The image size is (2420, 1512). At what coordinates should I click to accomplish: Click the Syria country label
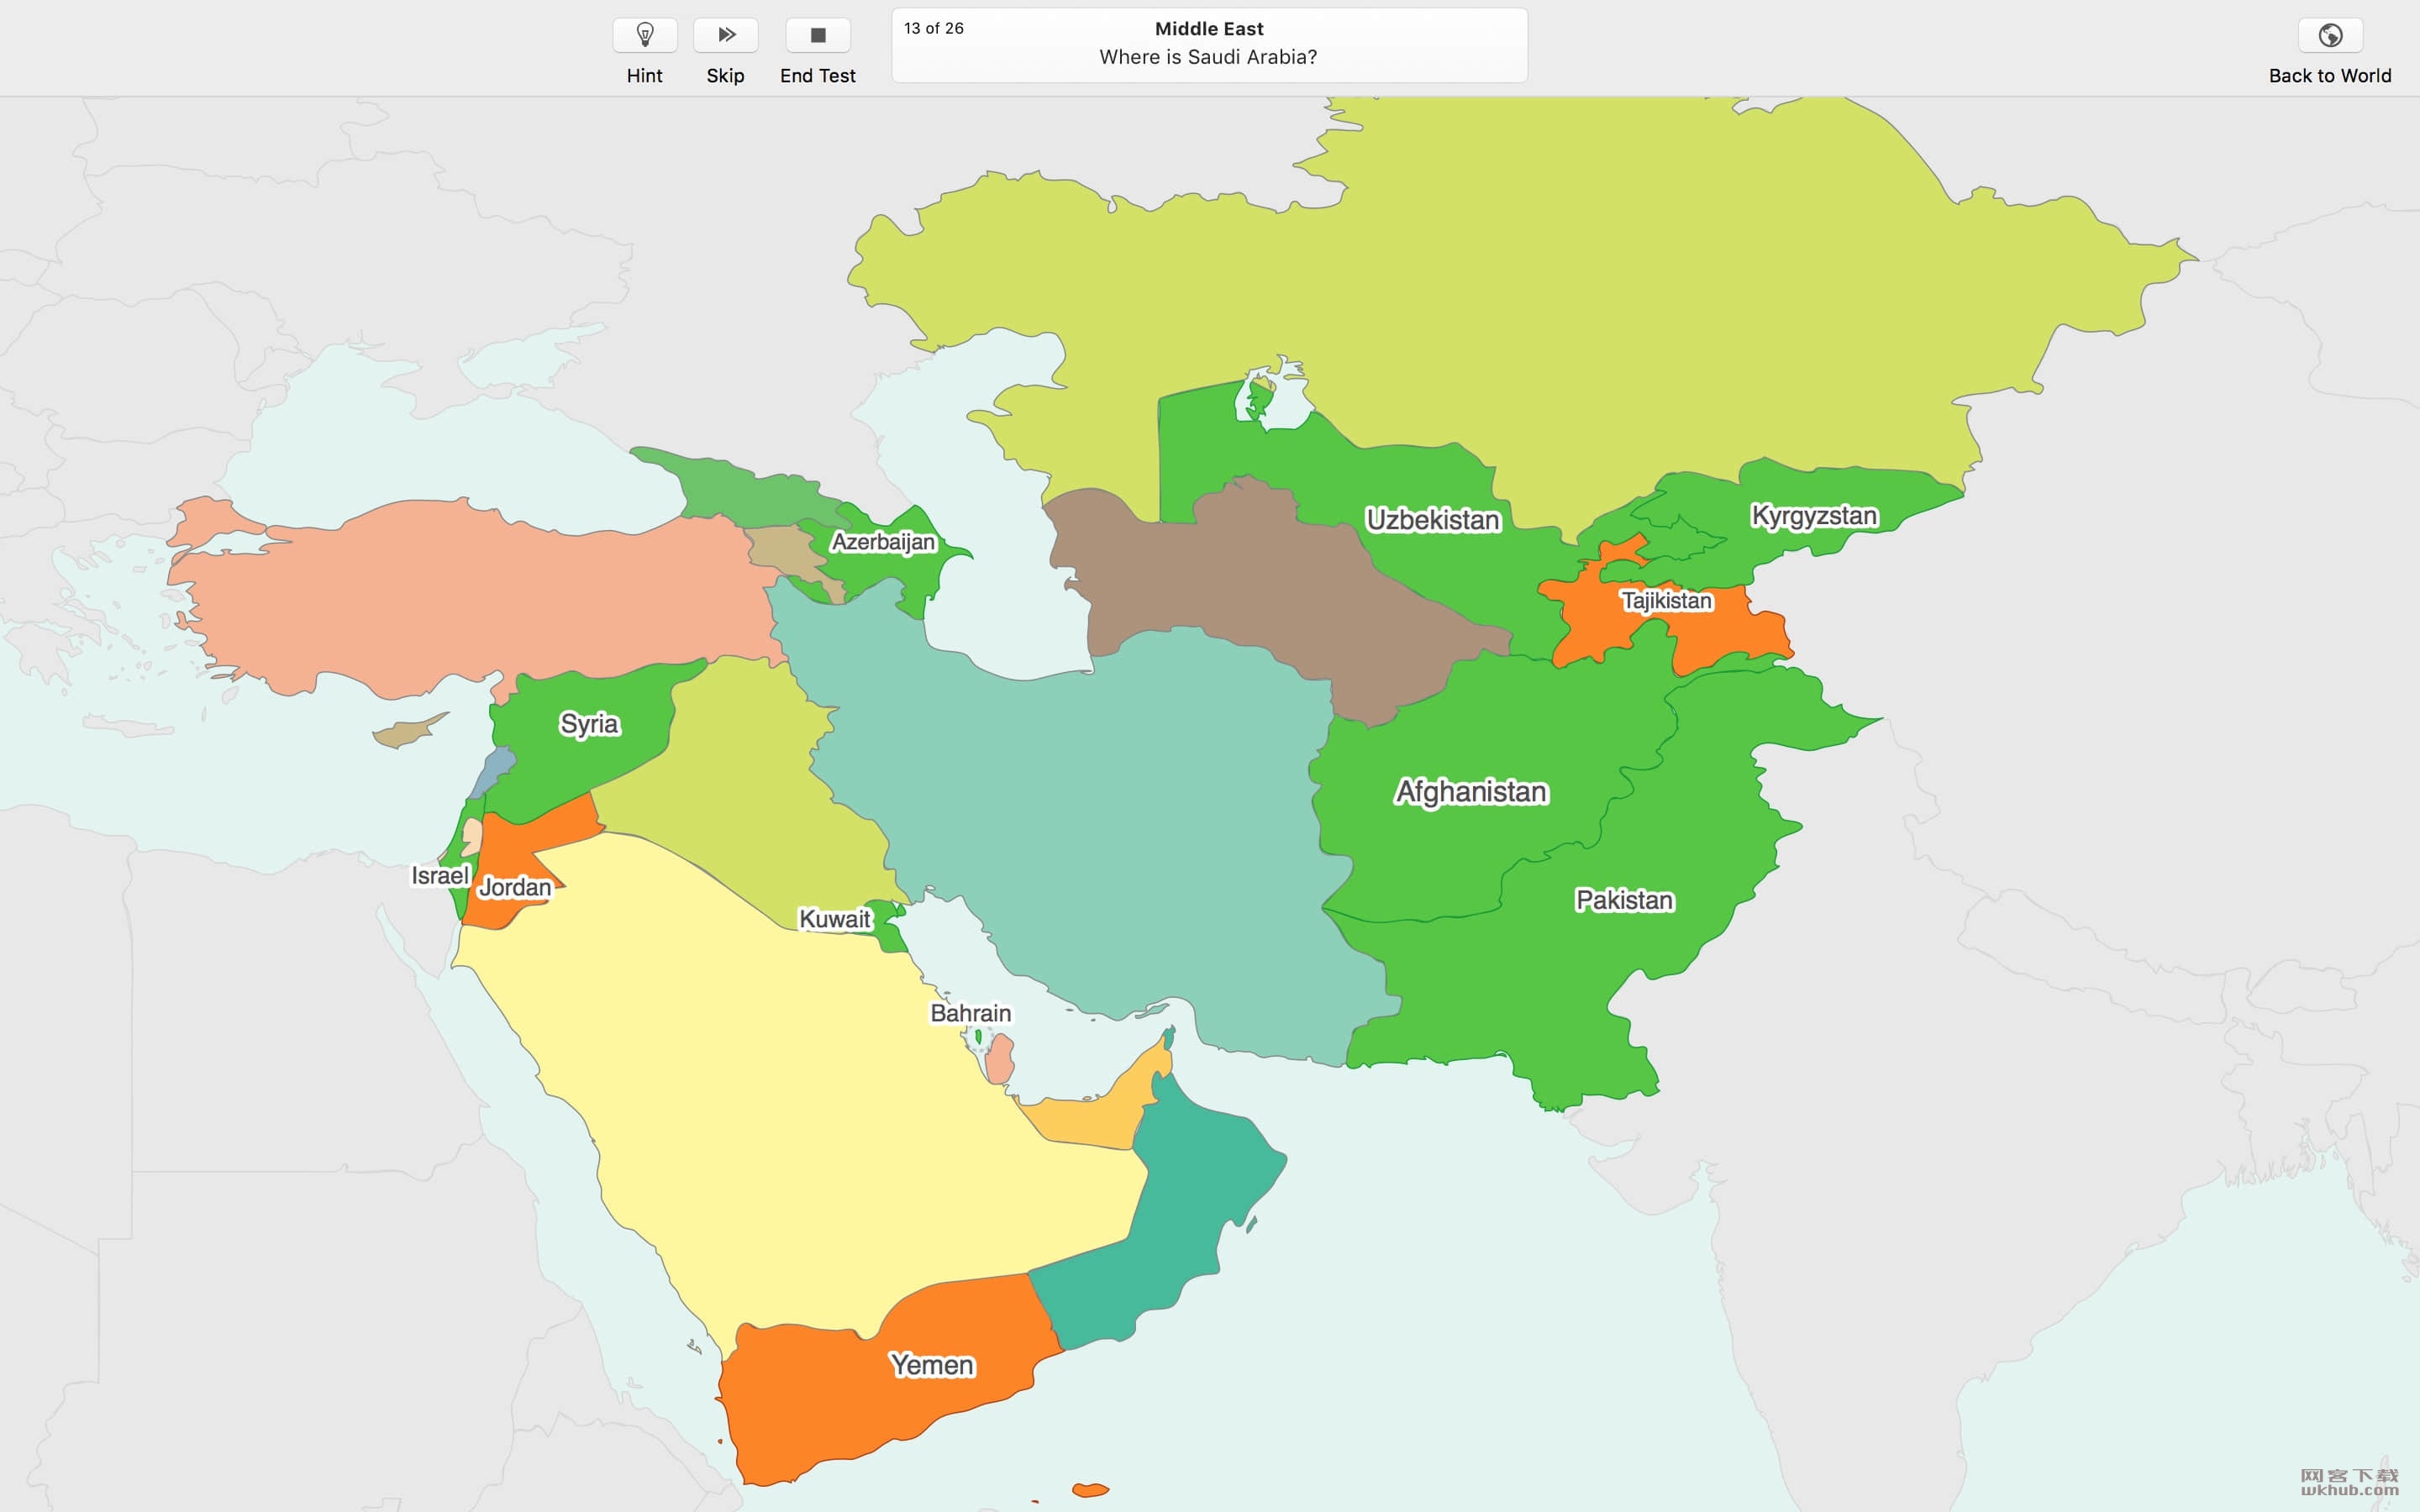coord(589,724)
